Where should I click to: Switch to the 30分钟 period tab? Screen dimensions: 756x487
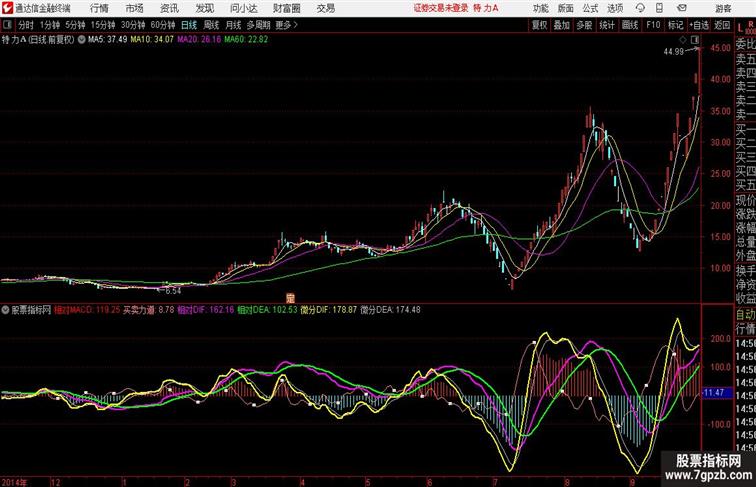pos(133,25)
